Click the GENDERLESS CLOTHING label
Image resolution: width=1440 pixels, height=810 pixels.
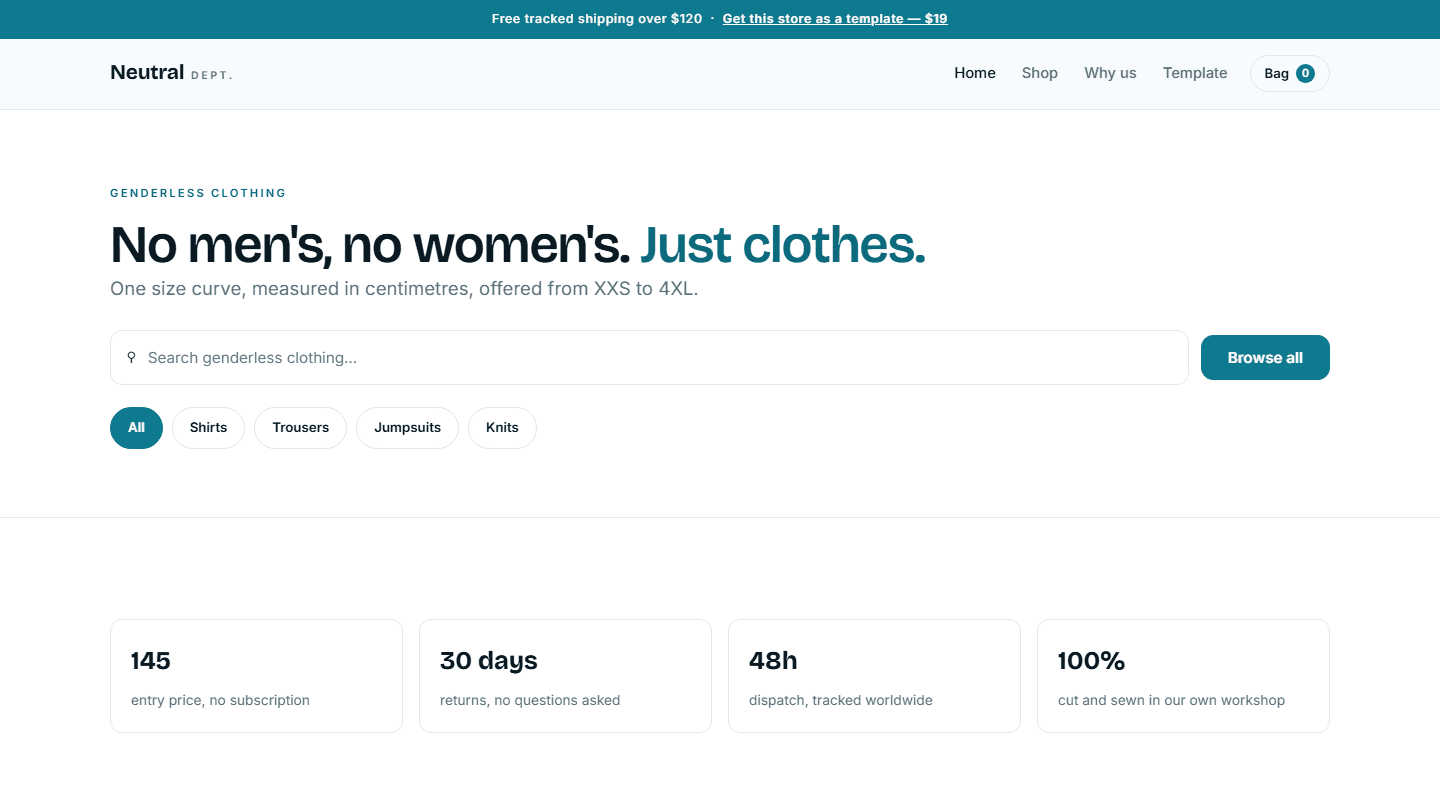click(x=198, y=193)
